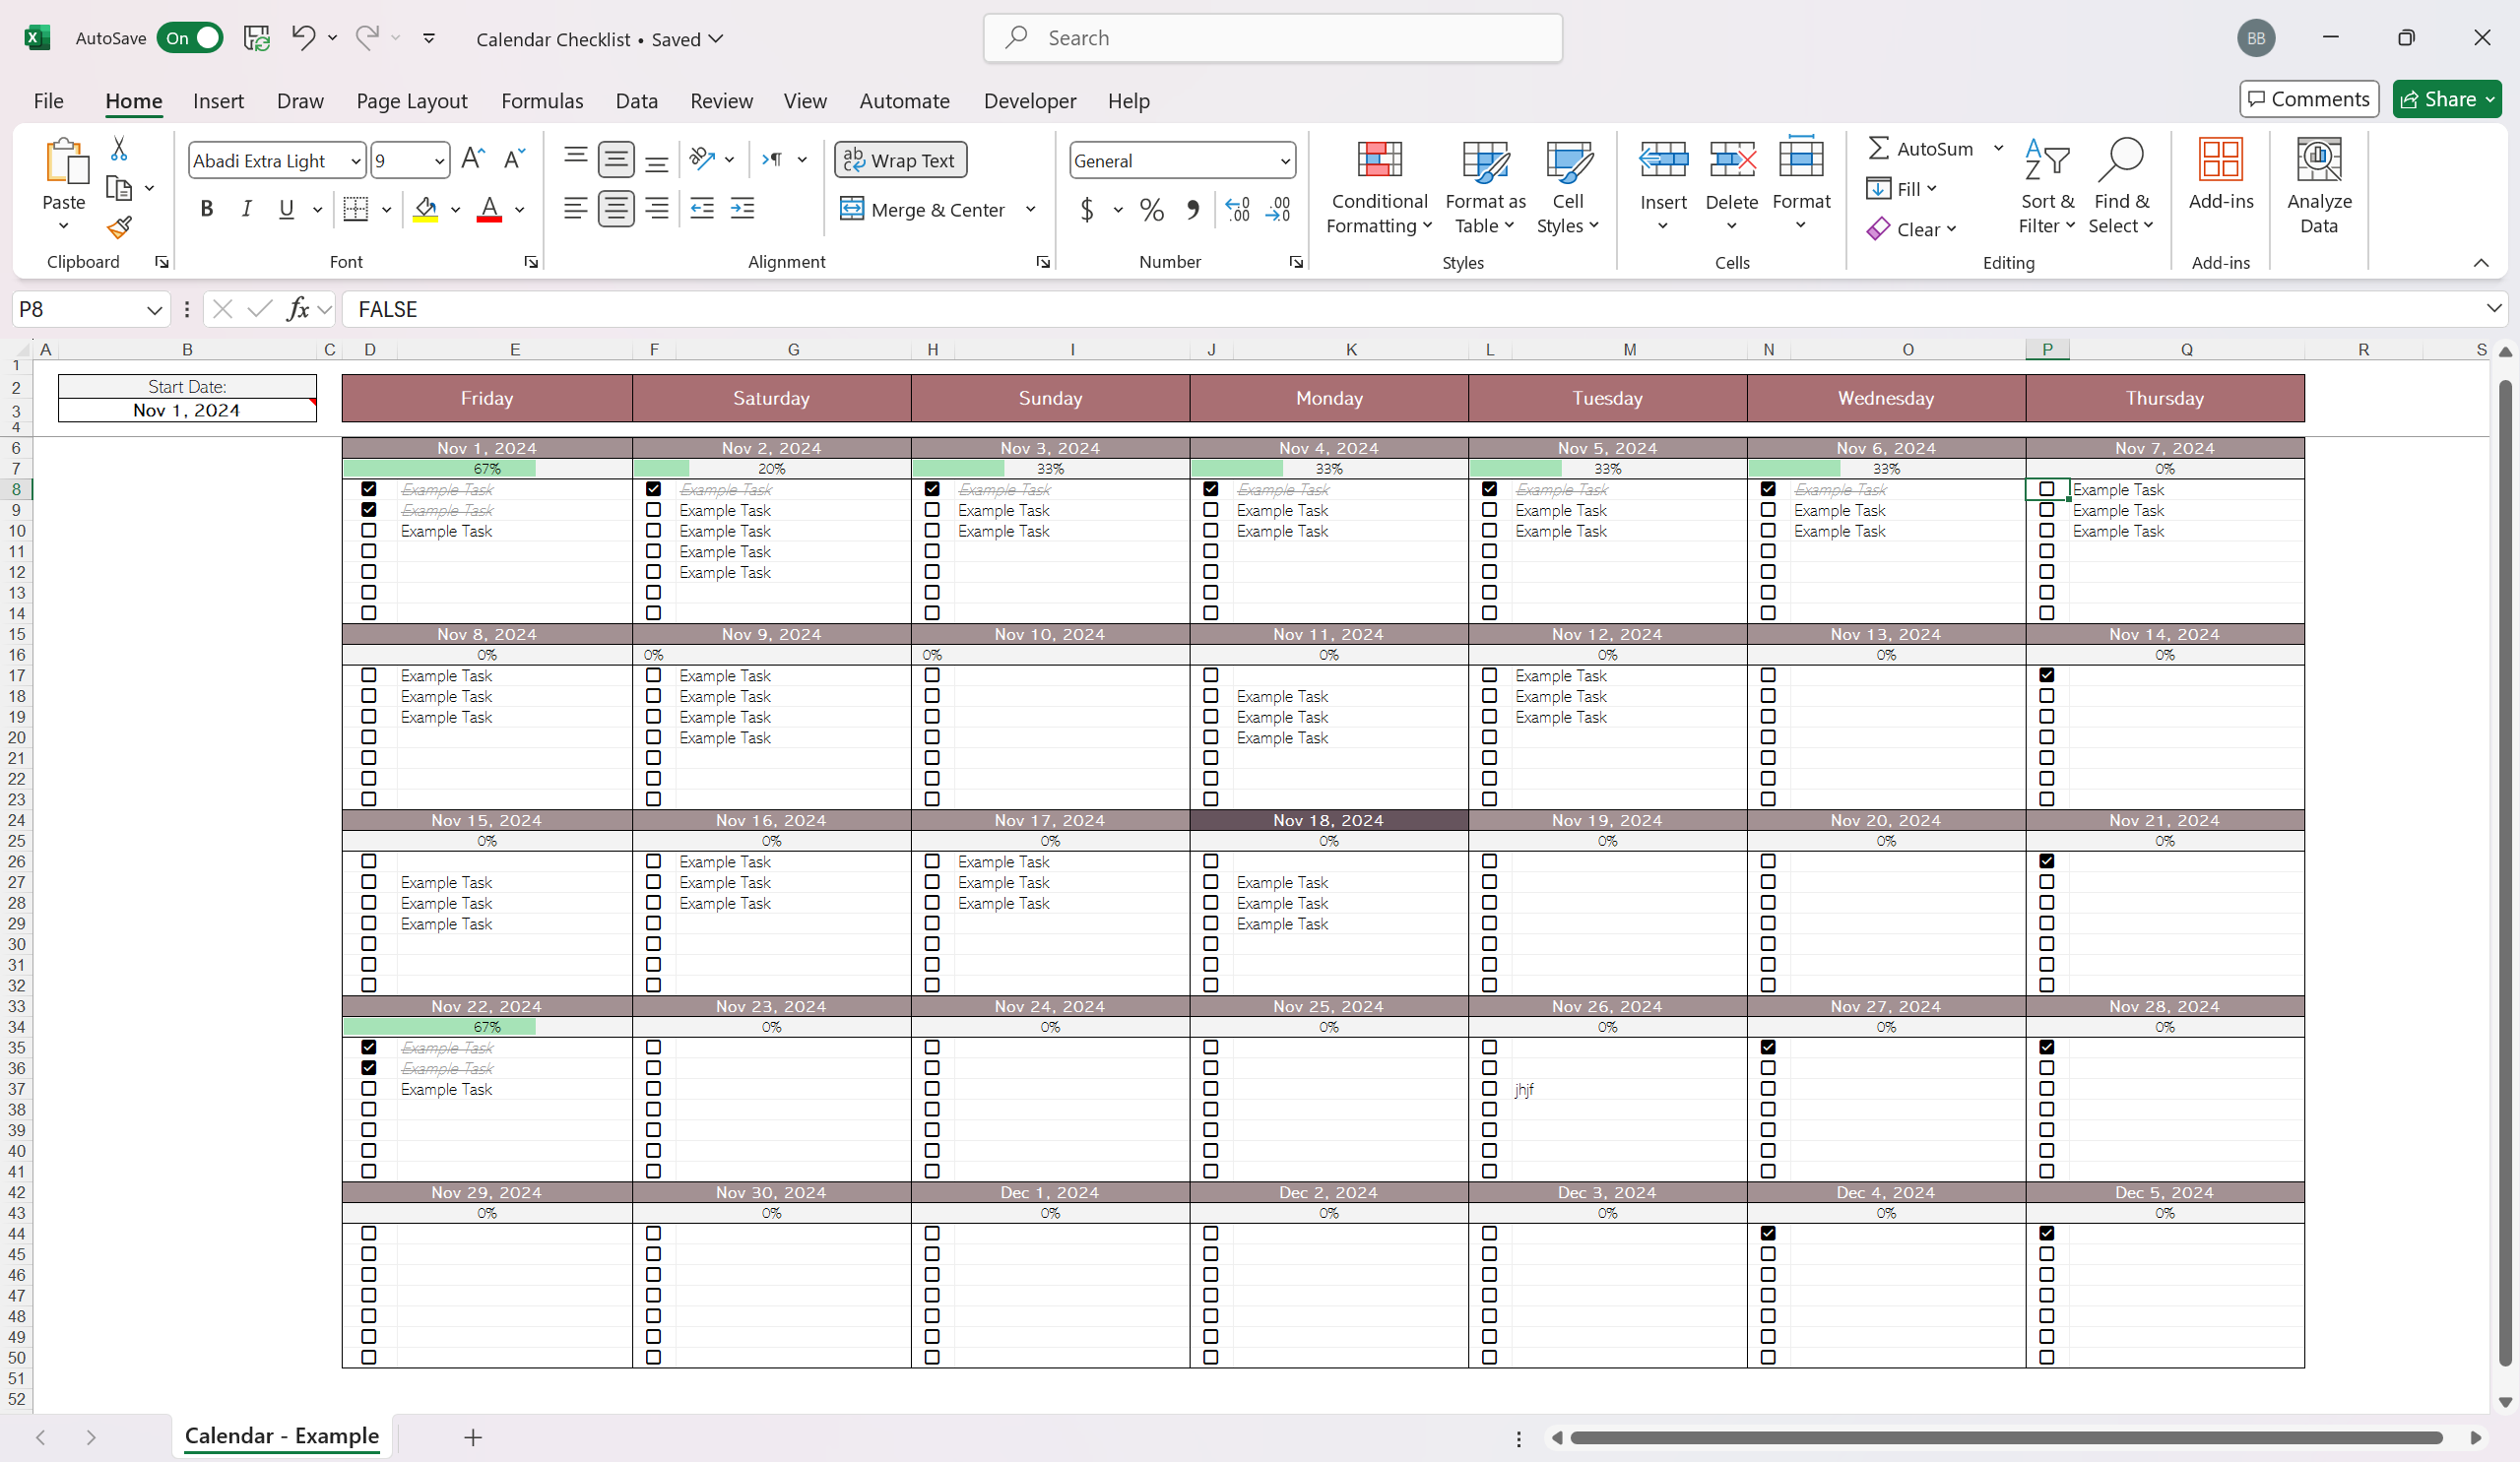The height and width of the screenshot is (1462, 2520).
Task: Click the Increase Font Size icon
Action: [x=473, y=159]
